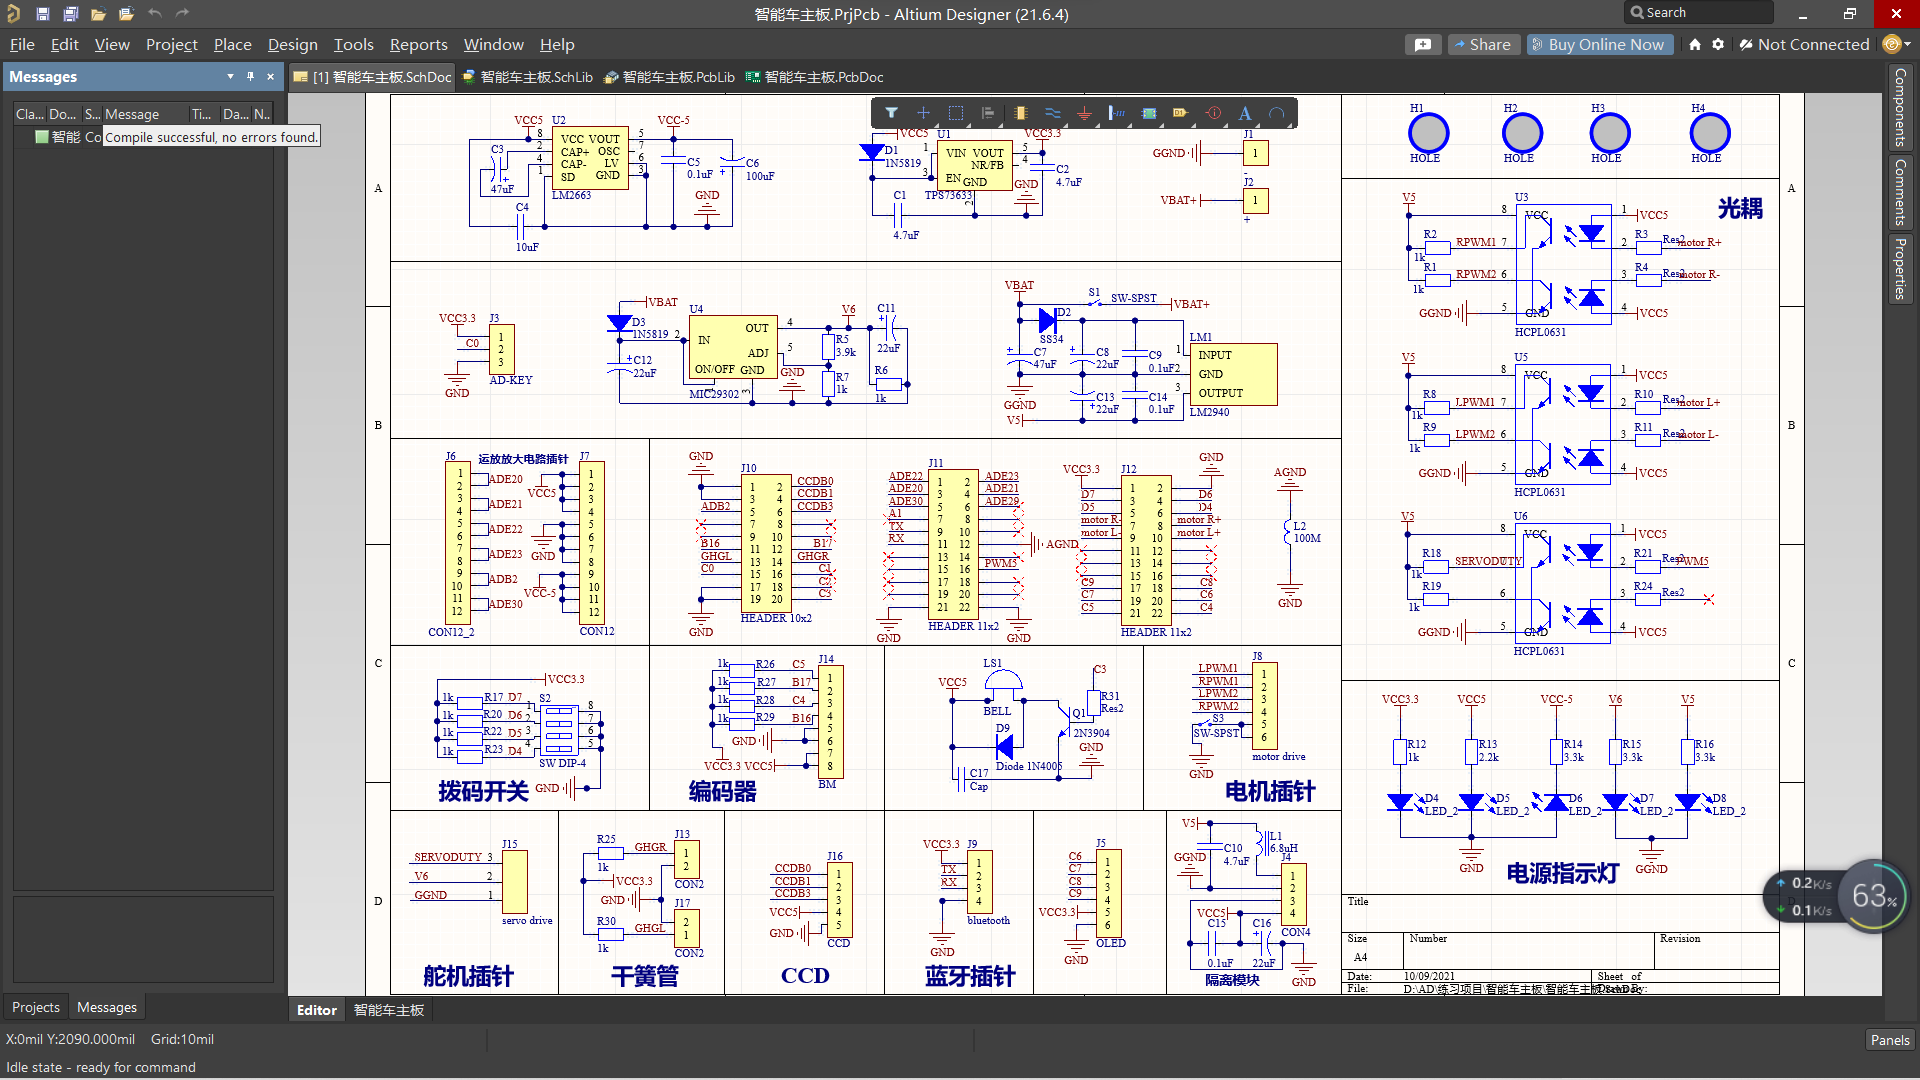Place a No ERC marker
1920x1080 pixels.
(1213, 113)
